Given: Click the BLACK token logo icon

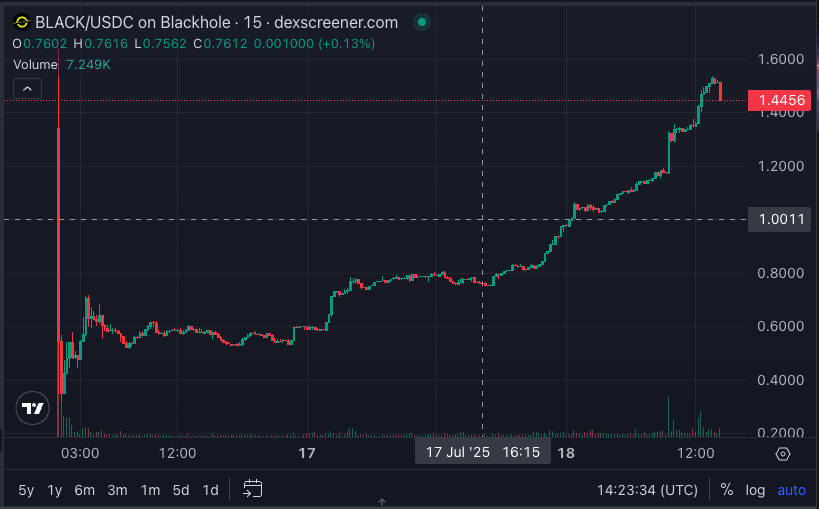Looking at the screenshot, I should coord(22,22).
